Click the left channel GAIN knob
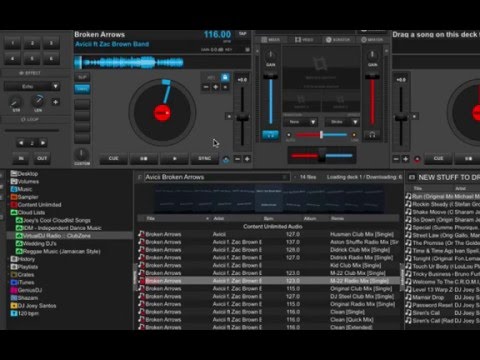This screenshot has width=480, height=360. (270, 55)
